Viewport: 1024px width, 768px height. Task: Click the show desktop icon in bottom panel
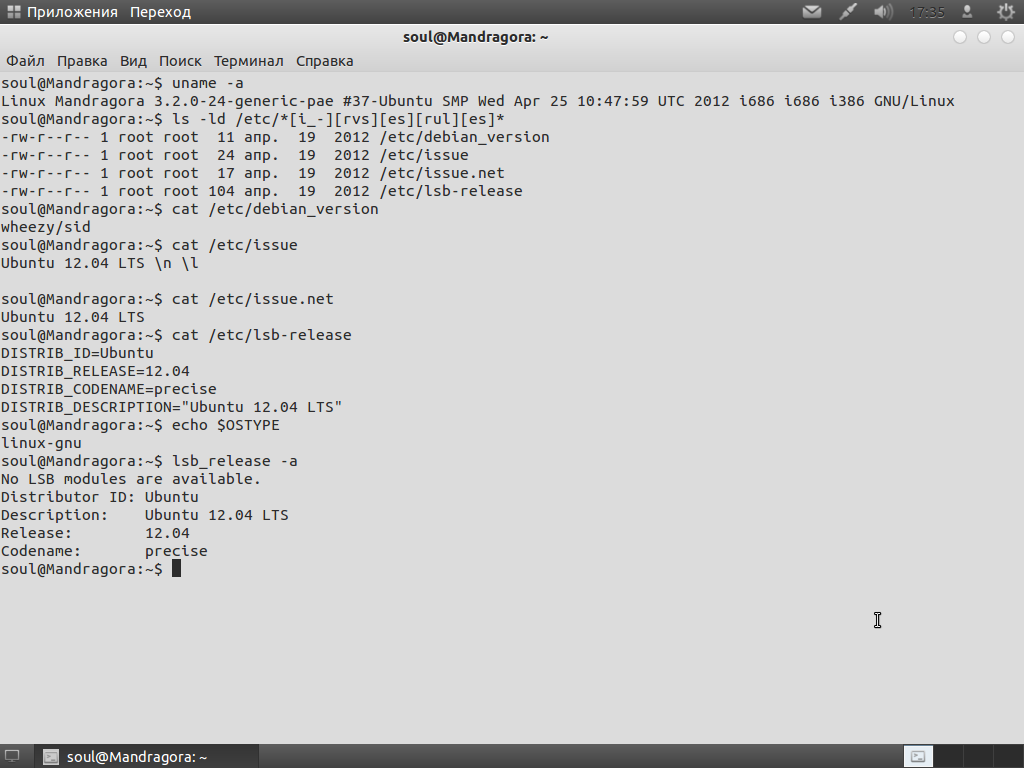tap(12, 756)
